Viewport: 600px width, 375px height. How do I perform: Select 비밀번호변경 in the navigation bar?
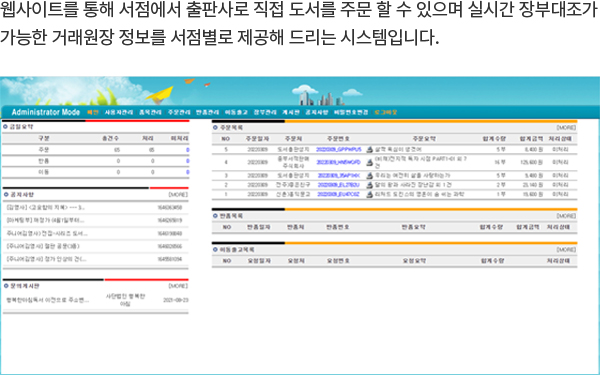[351, 112]
